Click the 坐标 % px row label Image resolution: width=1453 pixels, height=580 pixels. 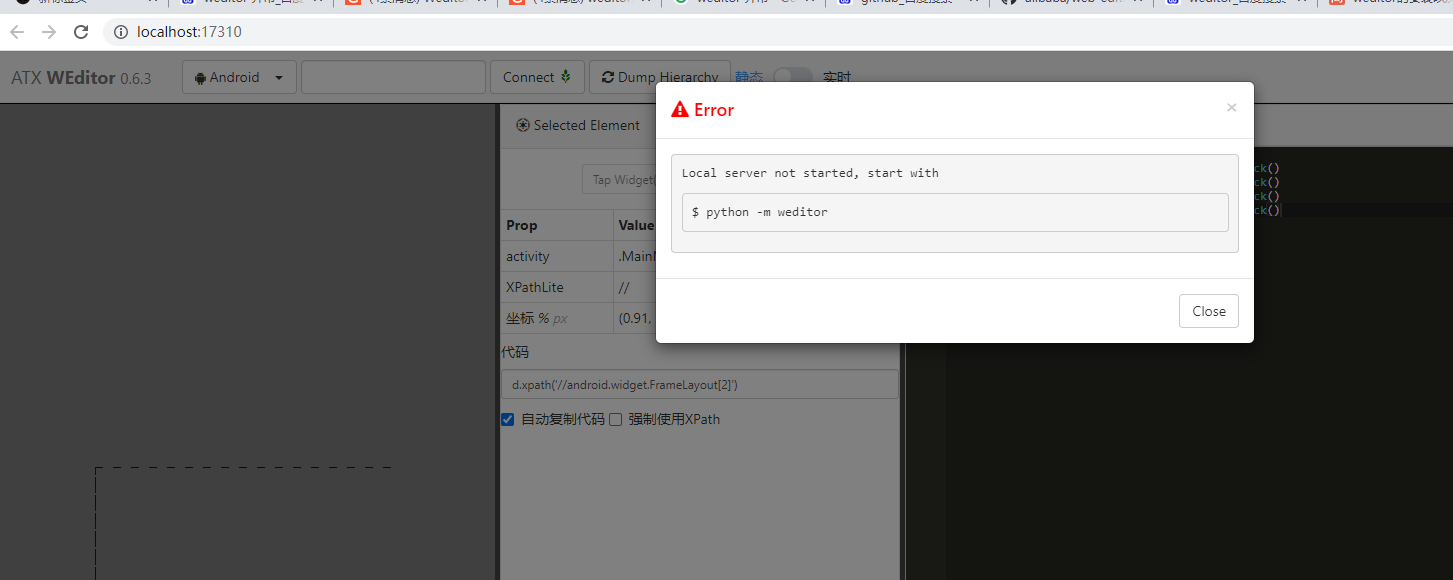coord(537,318)
